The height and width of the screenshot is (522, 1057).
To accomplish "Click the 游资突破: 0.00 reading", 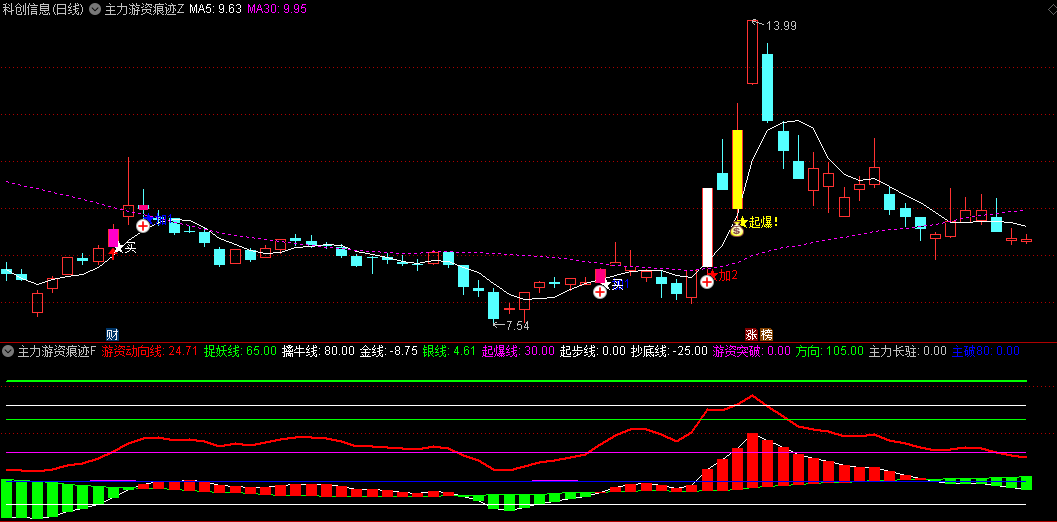I will tap(752, 351).
